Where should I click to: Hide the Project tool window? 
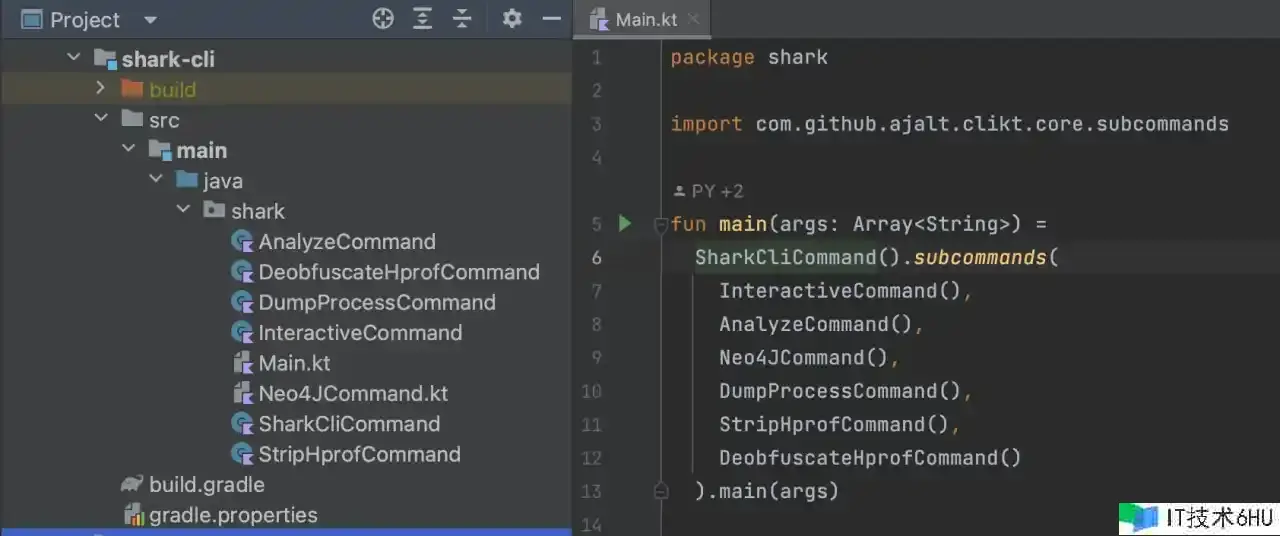551,19
